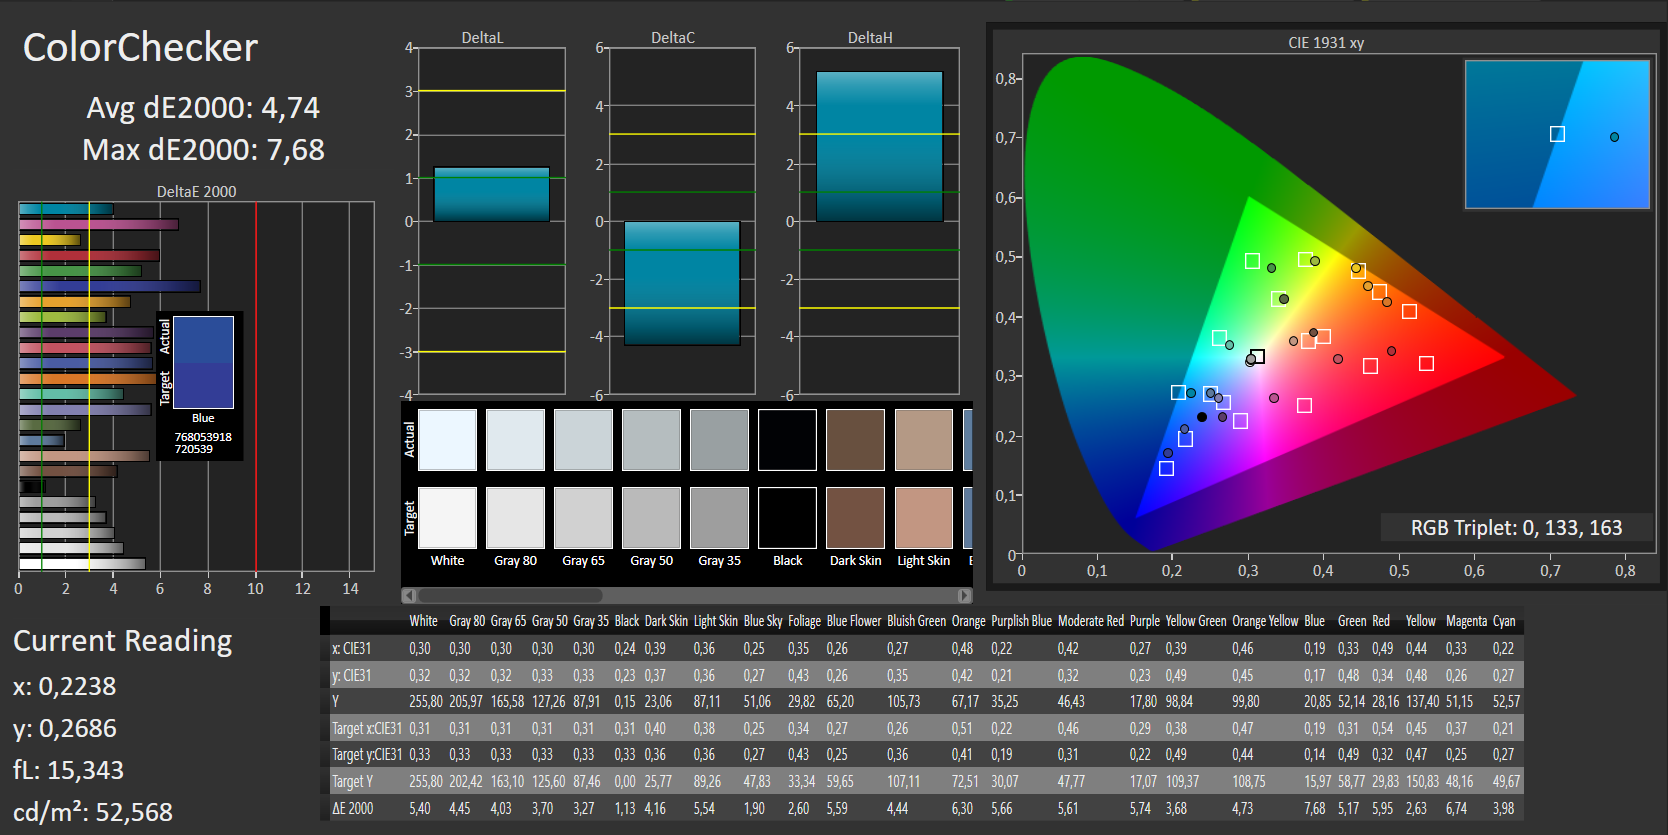Click the ΔE 2000 row label
The height and width of the screenshot is (835, 1668).
click(x=352, y=808)
